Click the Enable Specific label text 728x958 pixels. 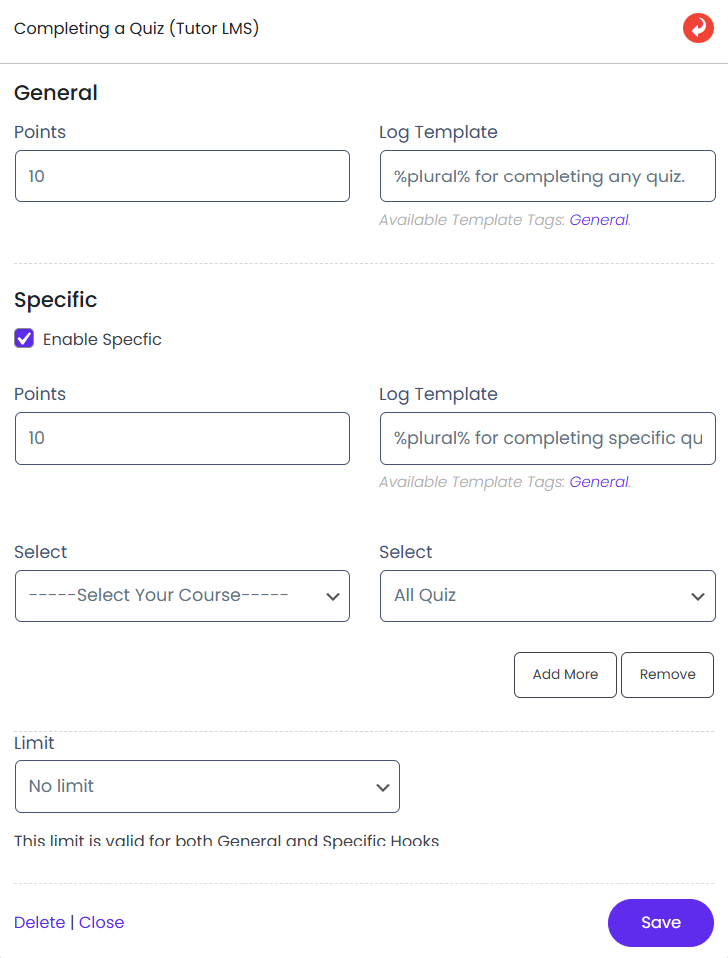(x=102, y=340)
